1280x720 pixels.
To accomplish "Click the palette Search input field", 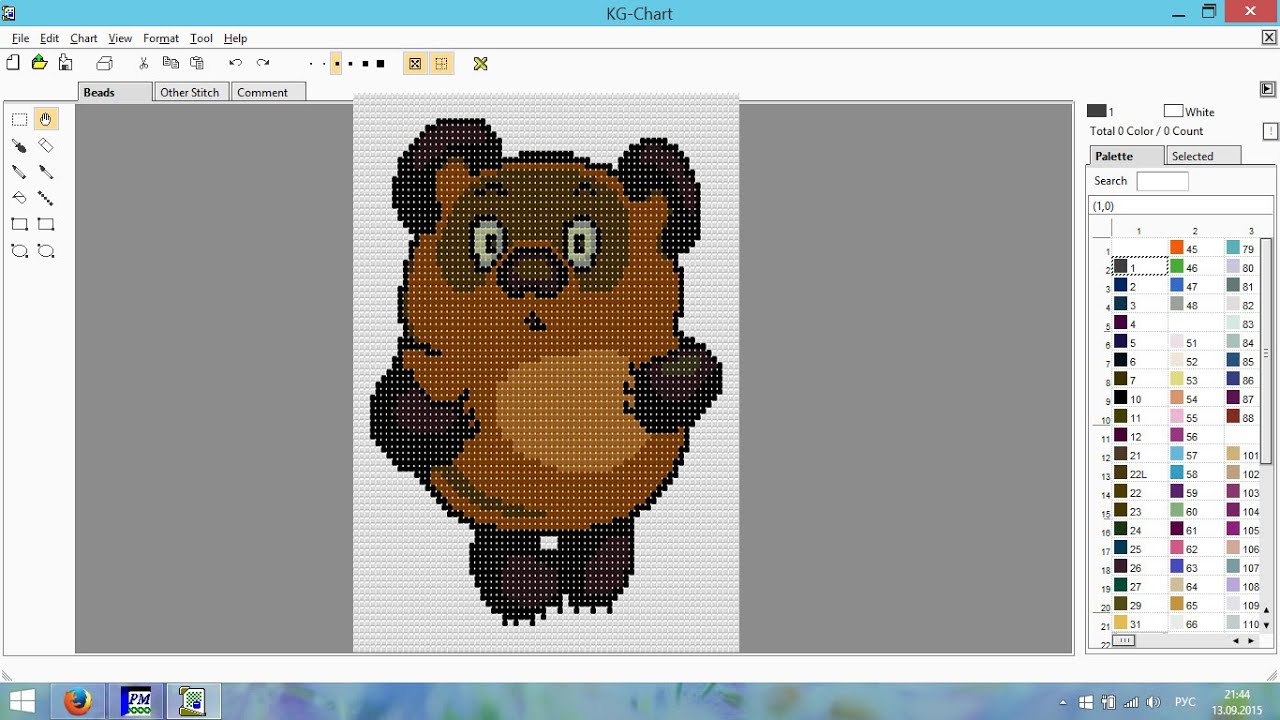I will pos(1162,181).
